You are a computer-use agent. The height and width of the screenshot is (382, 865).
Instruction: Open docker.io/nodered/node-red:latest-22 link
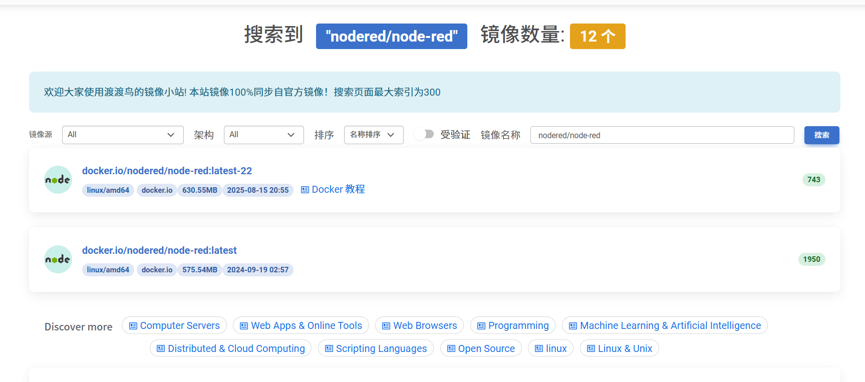tap(167, 171)
